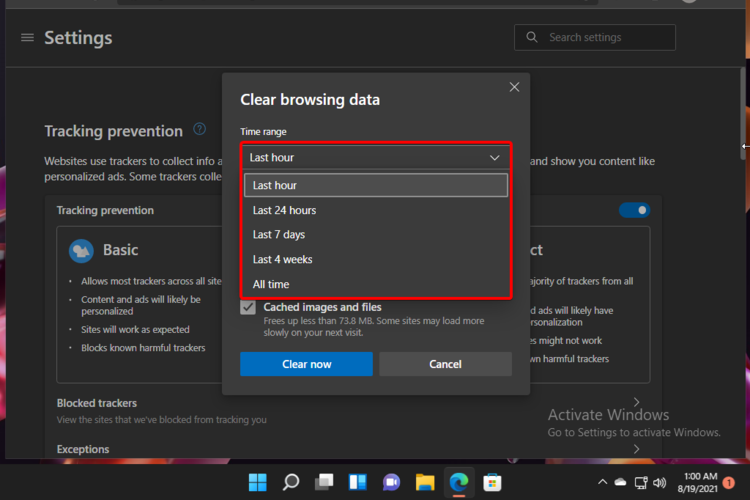Click the Cancel button

point(445,364)
